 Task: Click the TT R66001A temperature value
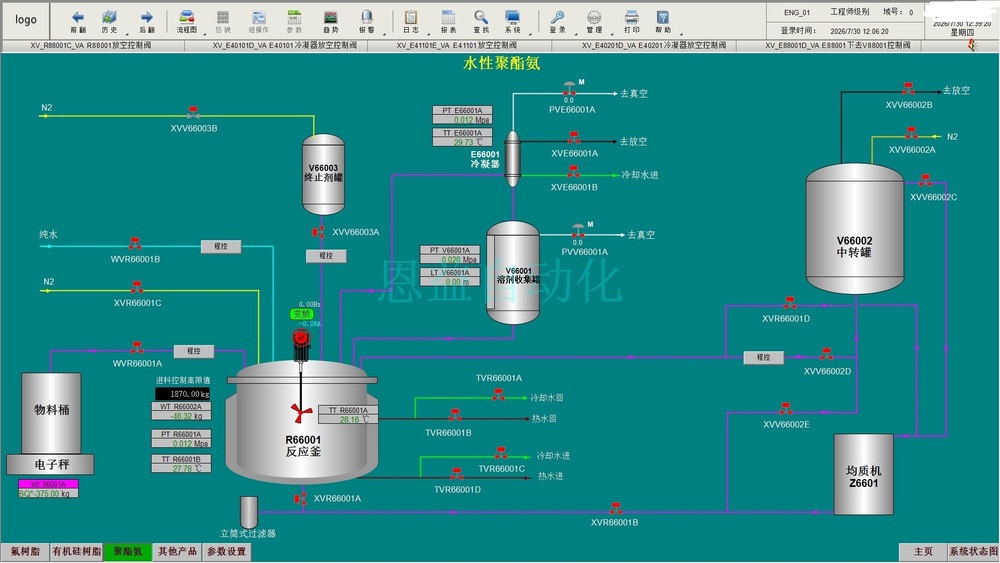[x=349, y=420]
